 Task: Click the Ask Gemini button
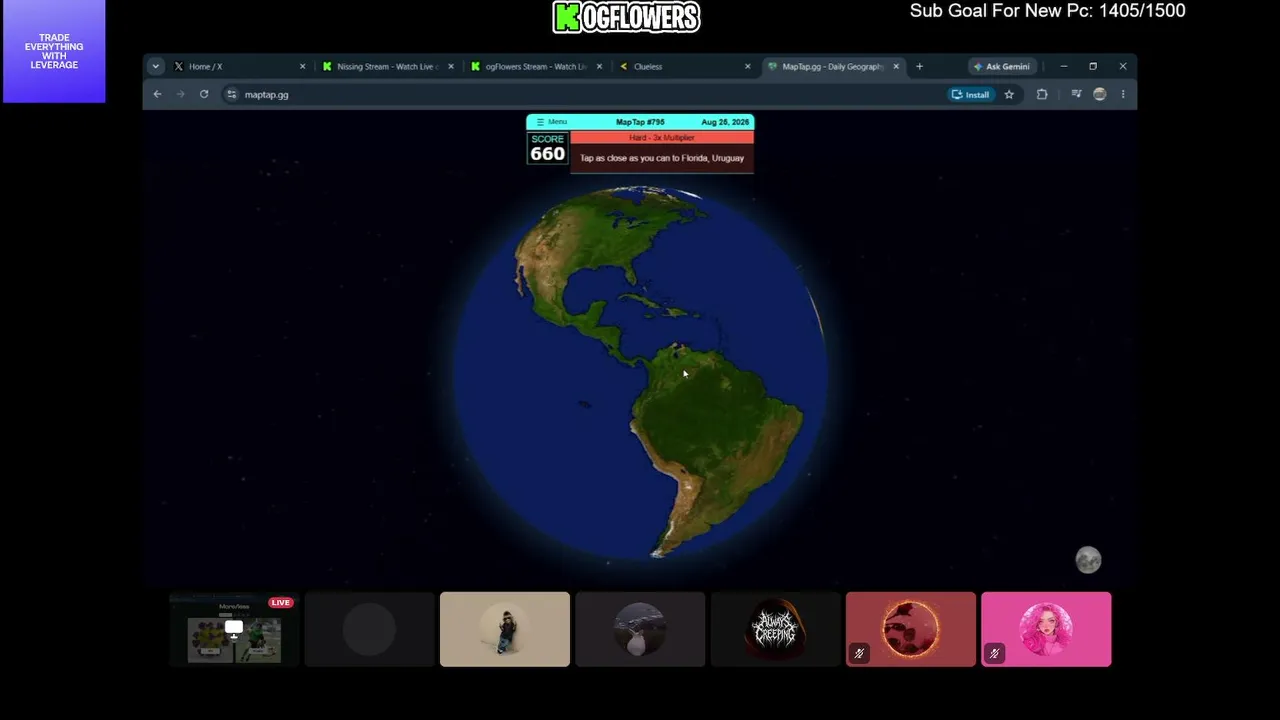[1002, 66]
